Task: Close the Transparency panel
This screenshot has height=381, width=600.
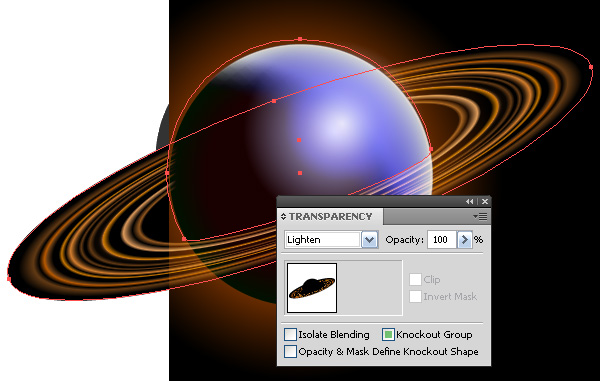Action: [485, 202]
